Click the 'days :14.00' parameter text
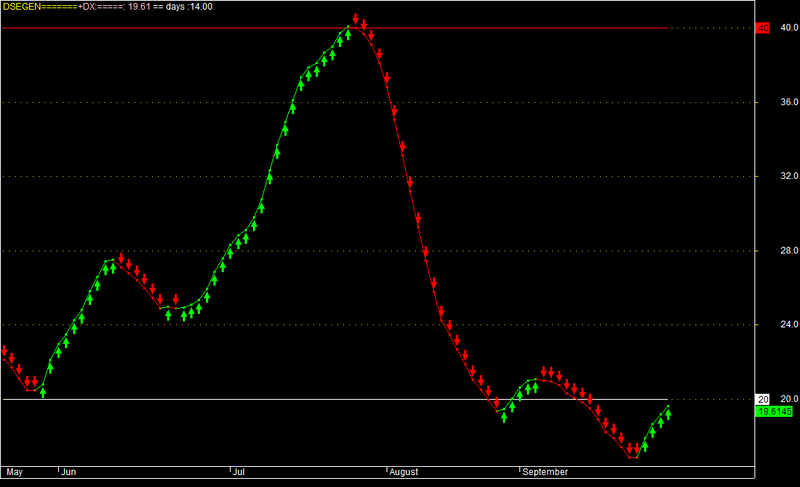 coord(189,7)
